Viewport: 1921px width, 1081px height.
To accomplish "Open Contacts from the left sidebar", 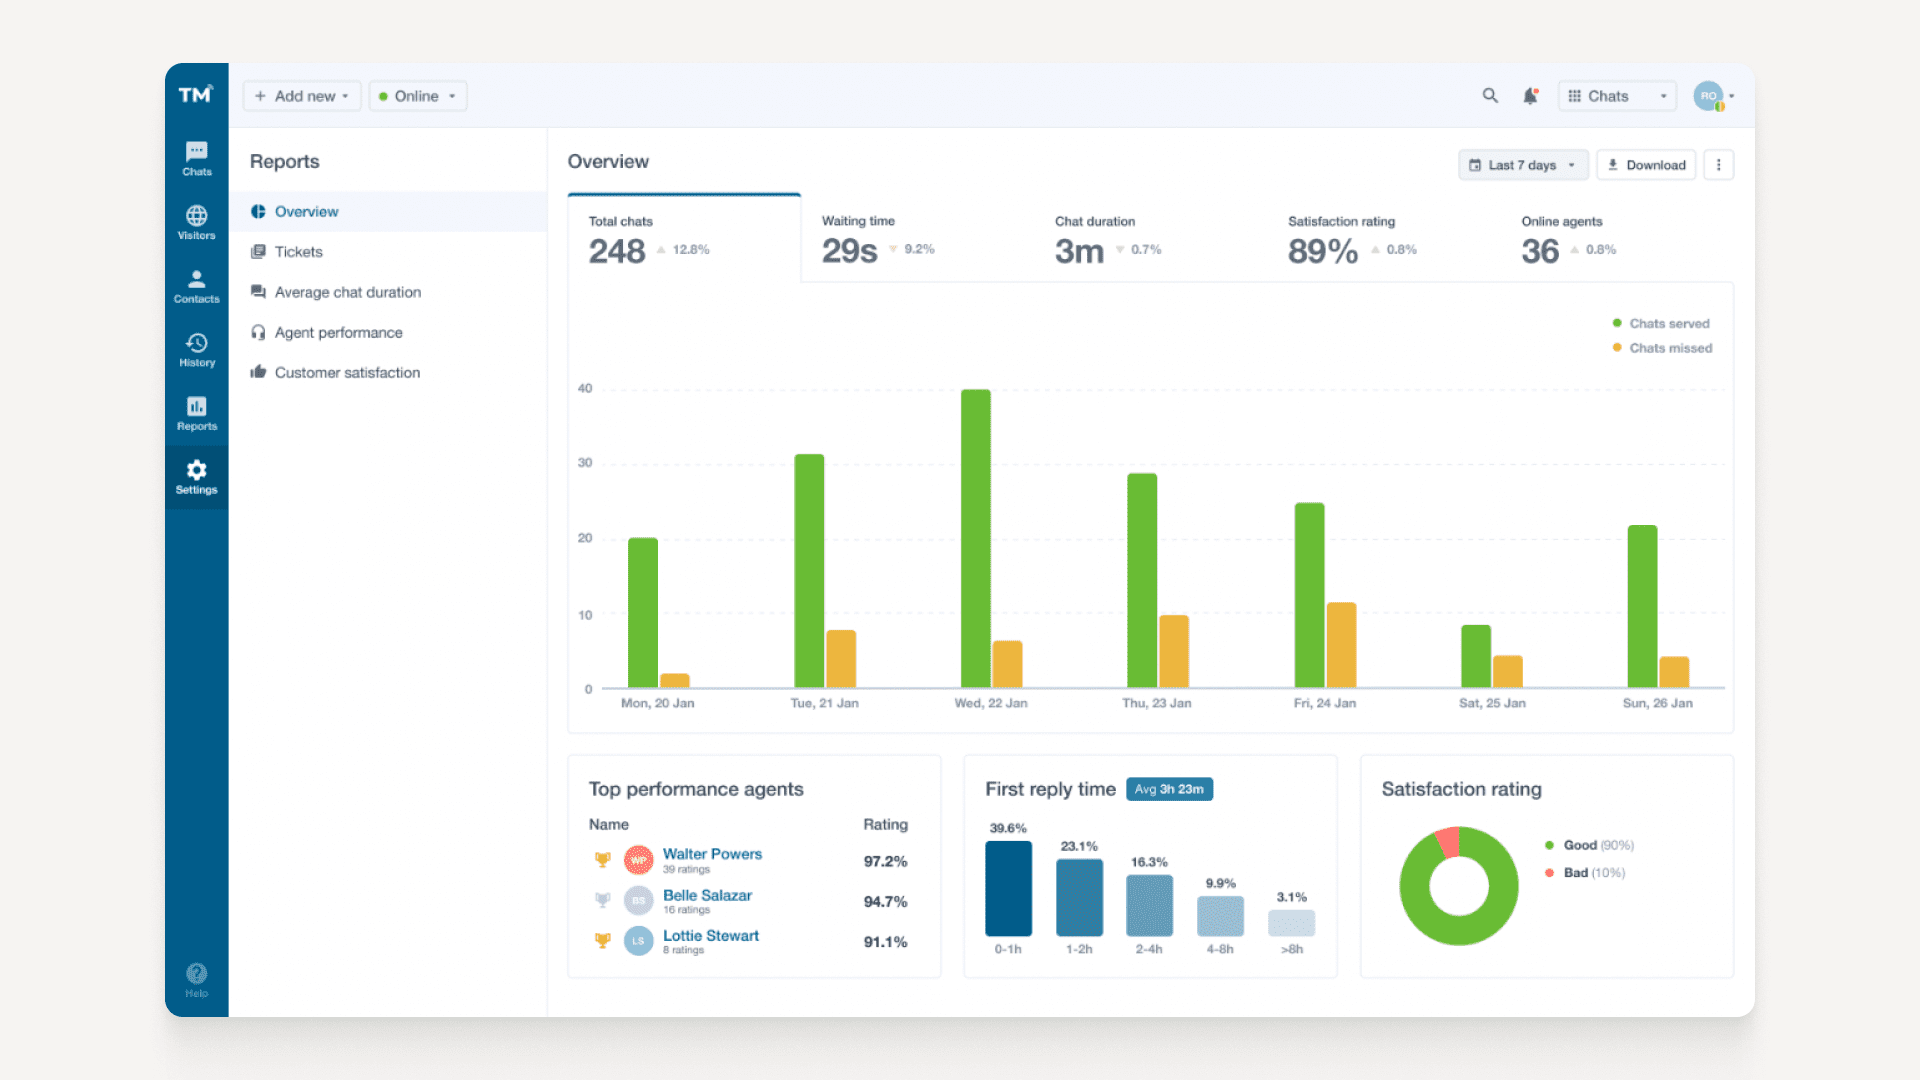I will tap(196, 286).
